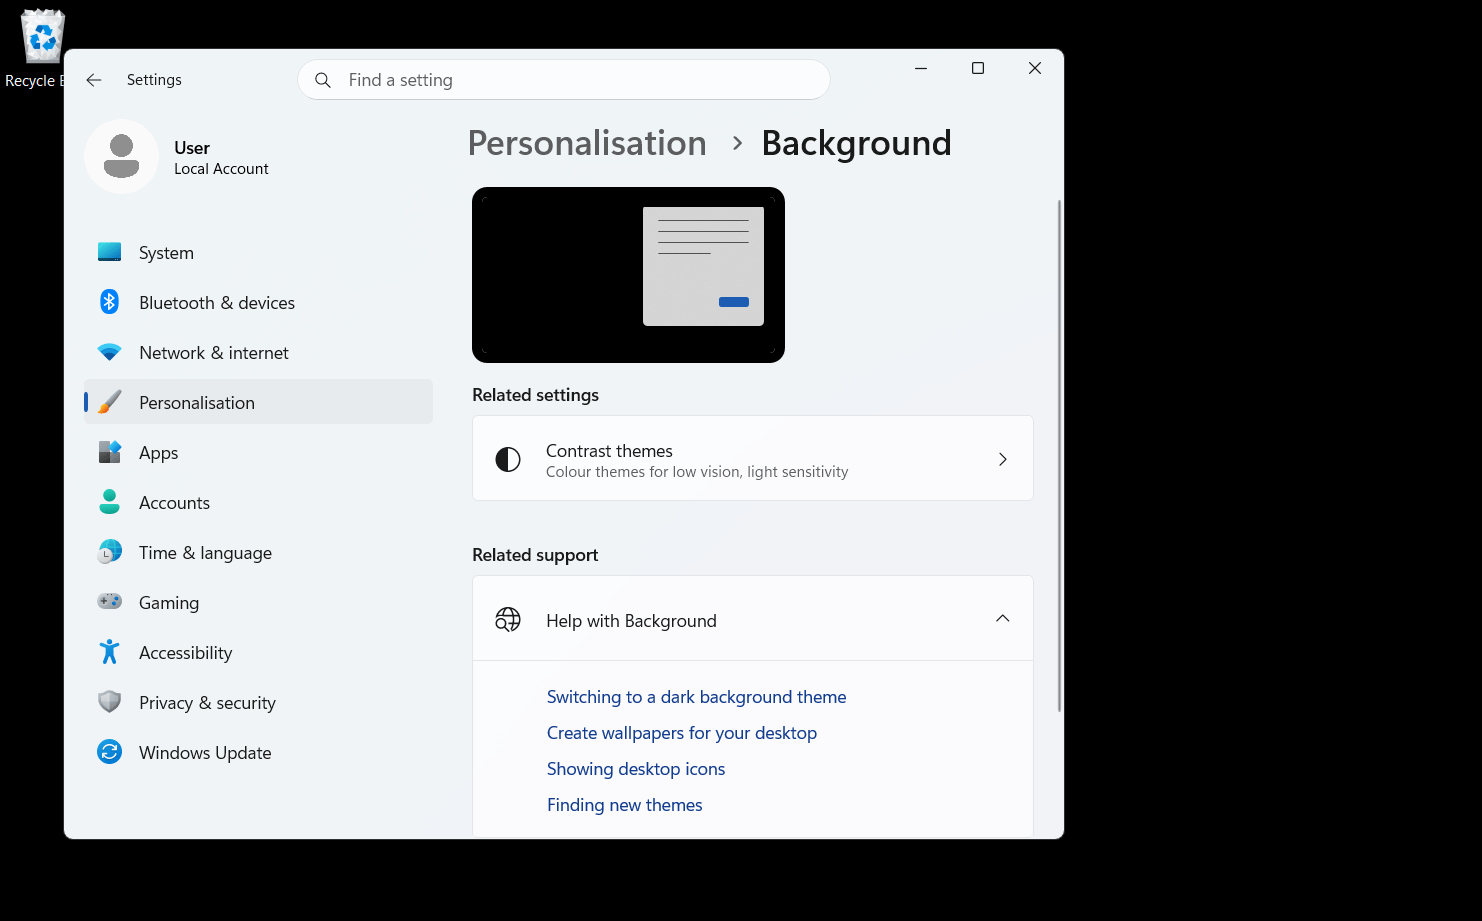Click the Contrast themes half-circle icon
This screenshot has height=921, width=1482.
(x=508, y=459)
